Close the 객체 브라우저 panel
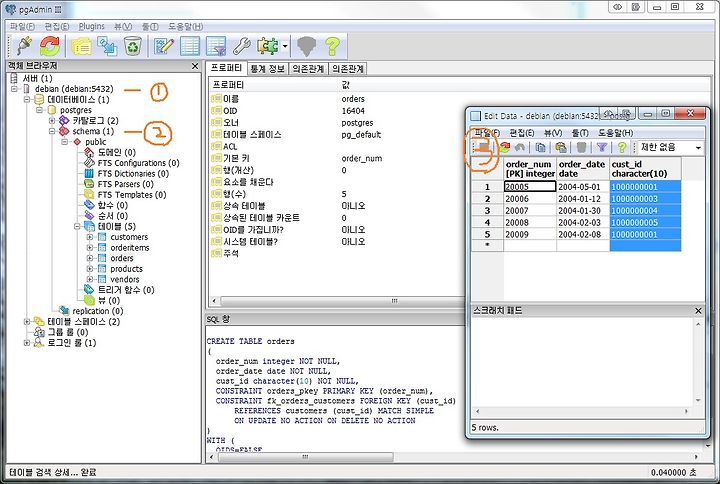Screen dimensions: 720x484 [x=195, y=66]
